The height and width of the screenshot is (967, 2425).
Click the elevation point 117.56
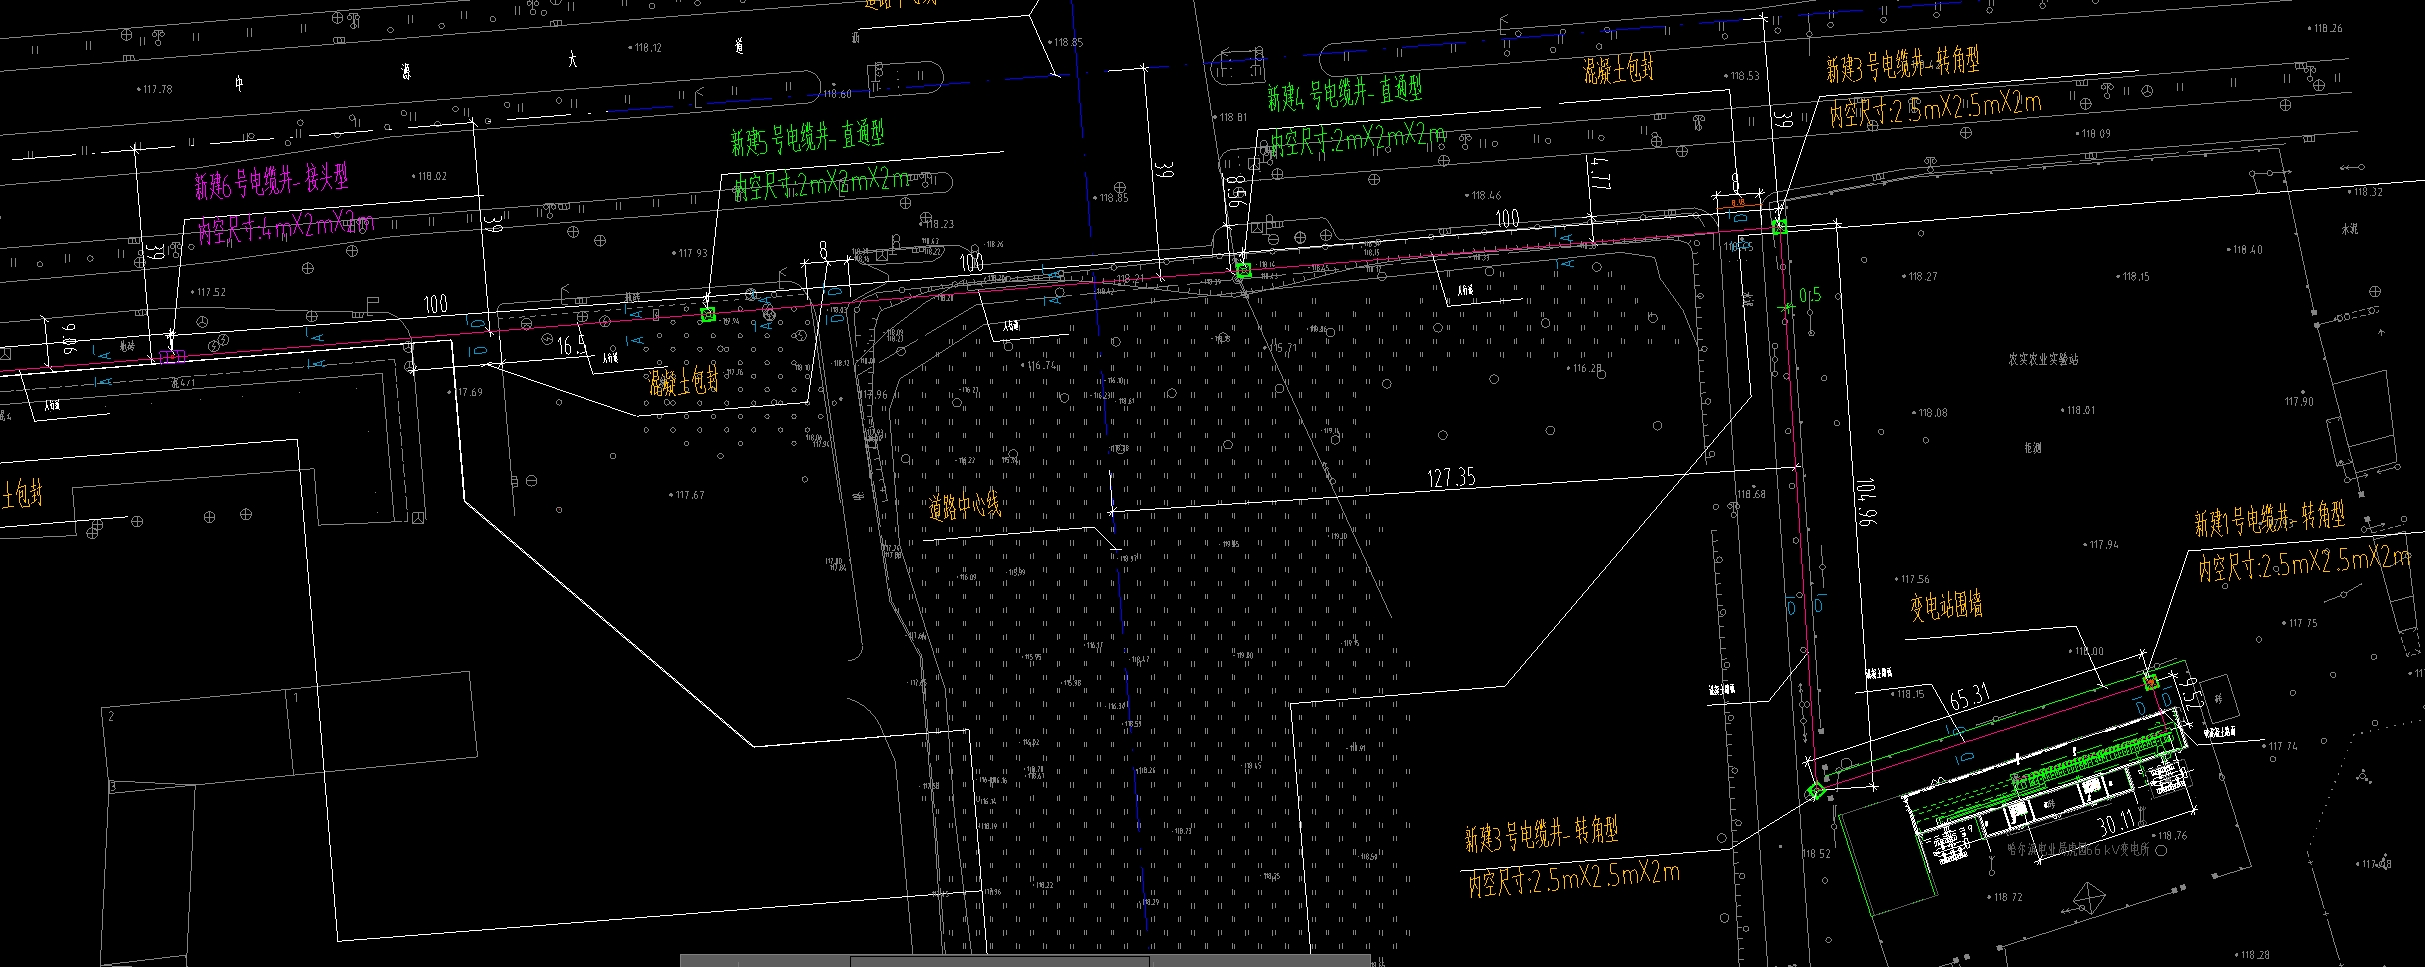tap(1911, 579)
